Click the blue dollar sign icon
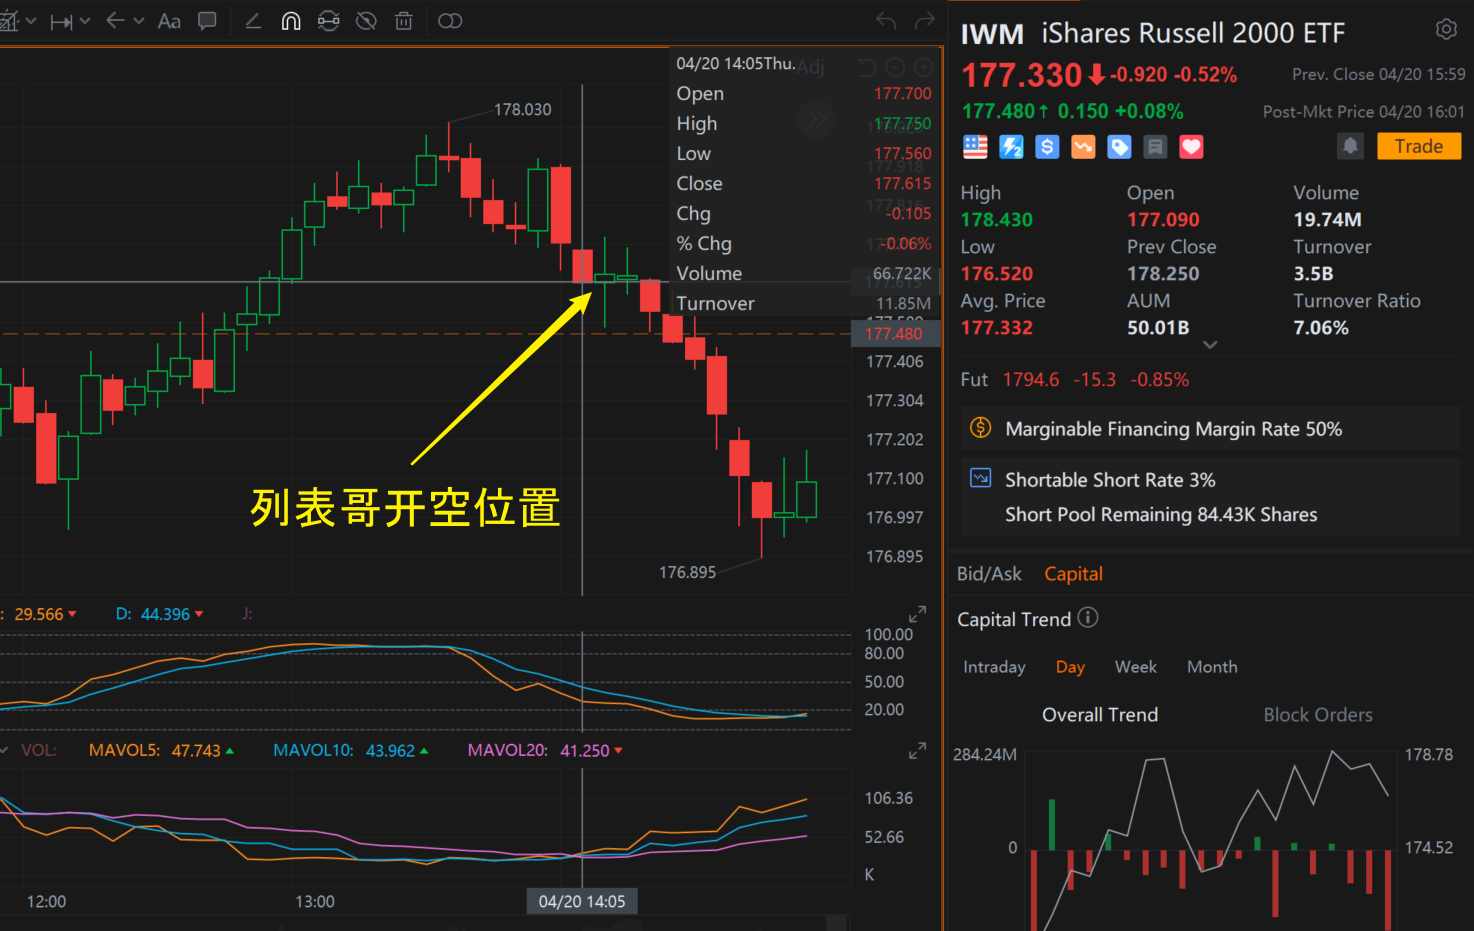 (x=1047, y=147)
